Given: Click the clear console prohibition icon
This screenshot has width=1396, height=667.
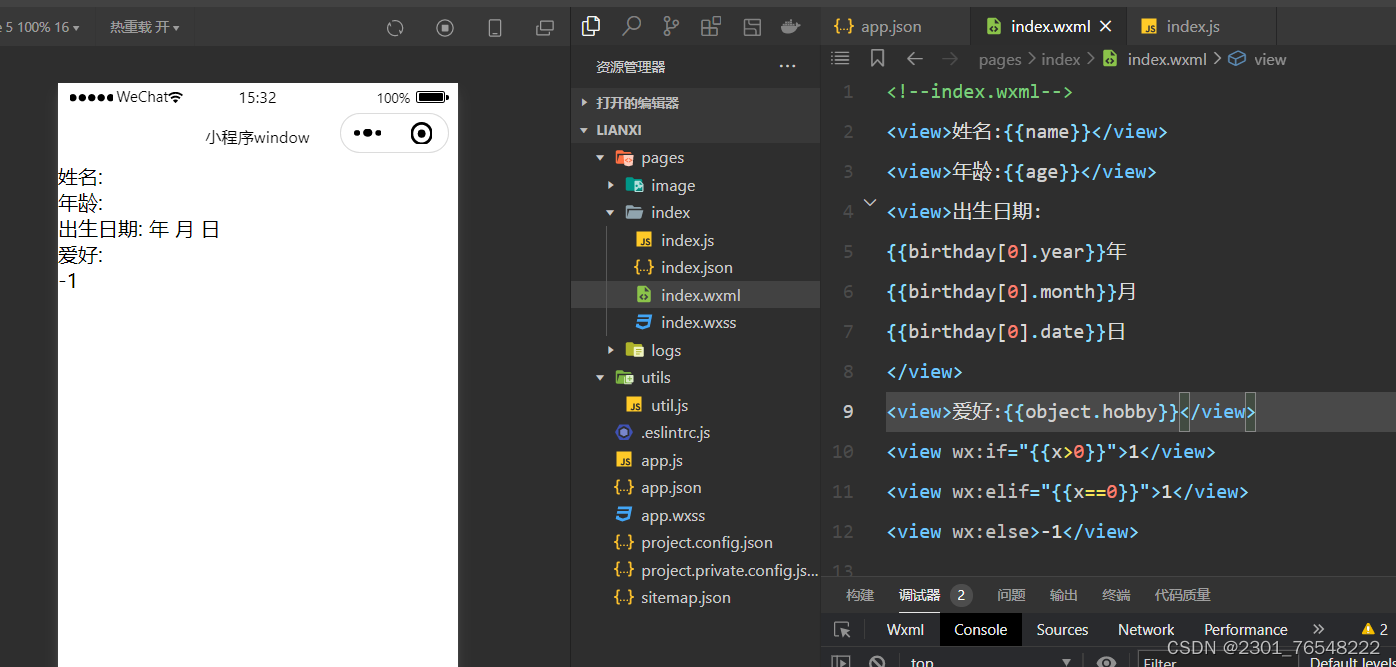Looking at the screenshot, I should pyautogui.click(x=877, y=662).
